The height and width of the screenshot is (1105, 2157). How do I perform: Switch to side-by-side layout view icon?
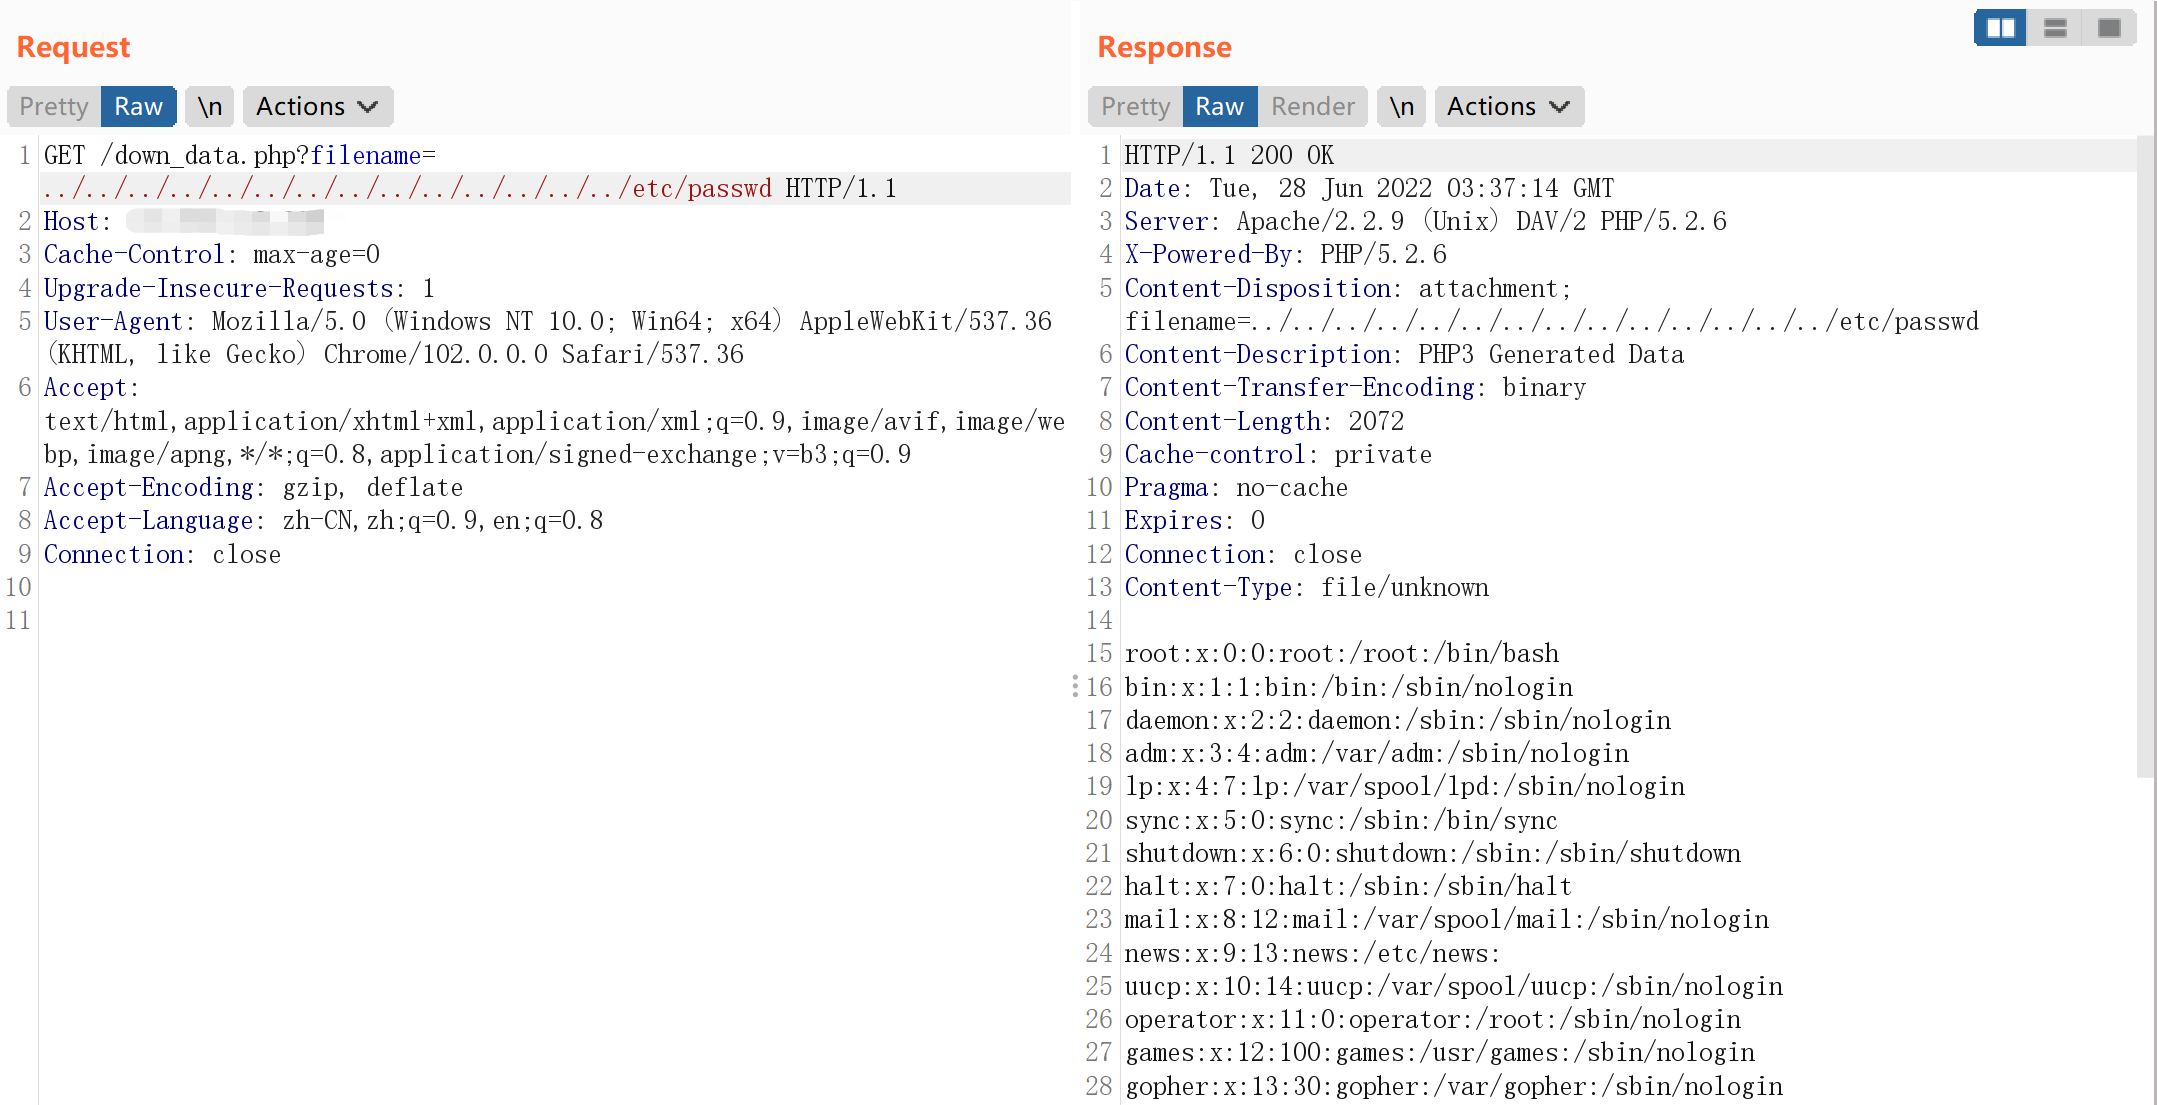point(2000,28)
